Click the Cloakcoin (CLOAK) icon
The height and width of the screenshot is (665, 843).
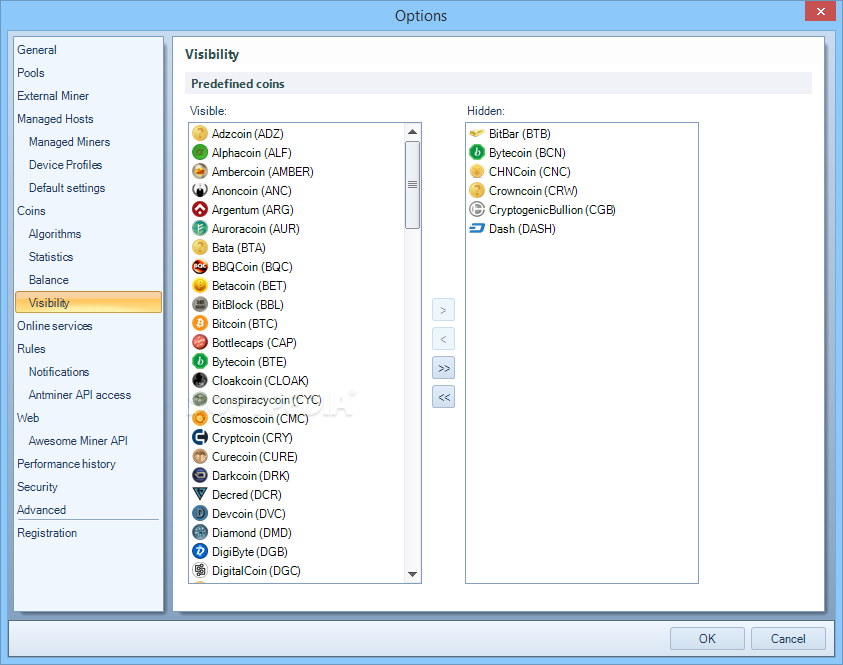(200, 381)
